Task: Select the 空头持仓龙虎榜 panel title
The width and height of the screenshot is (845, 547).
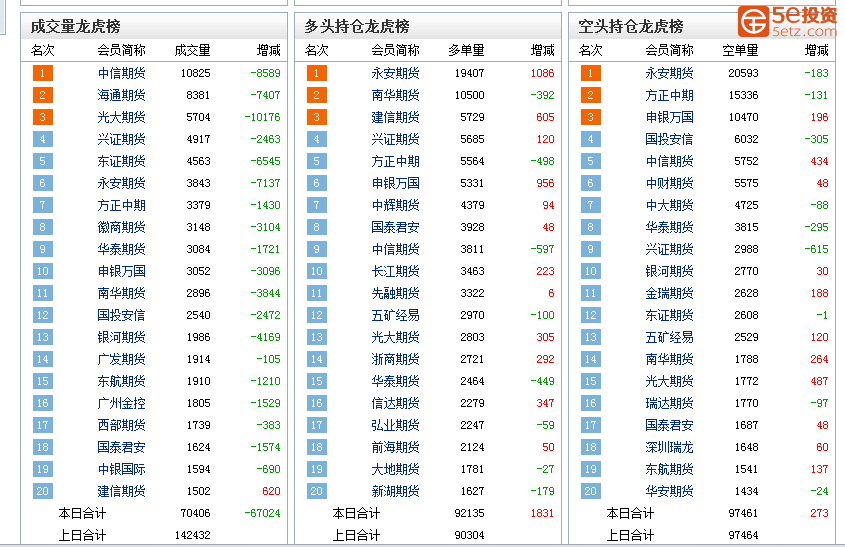Action: pyautogui.click(x=631, y=26)
